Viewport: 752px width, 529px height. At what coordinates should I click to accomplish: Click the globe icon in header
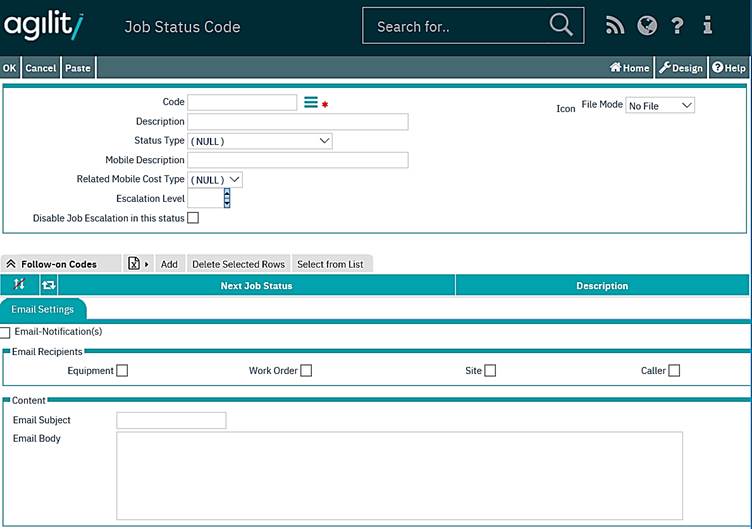pos(647,27)
